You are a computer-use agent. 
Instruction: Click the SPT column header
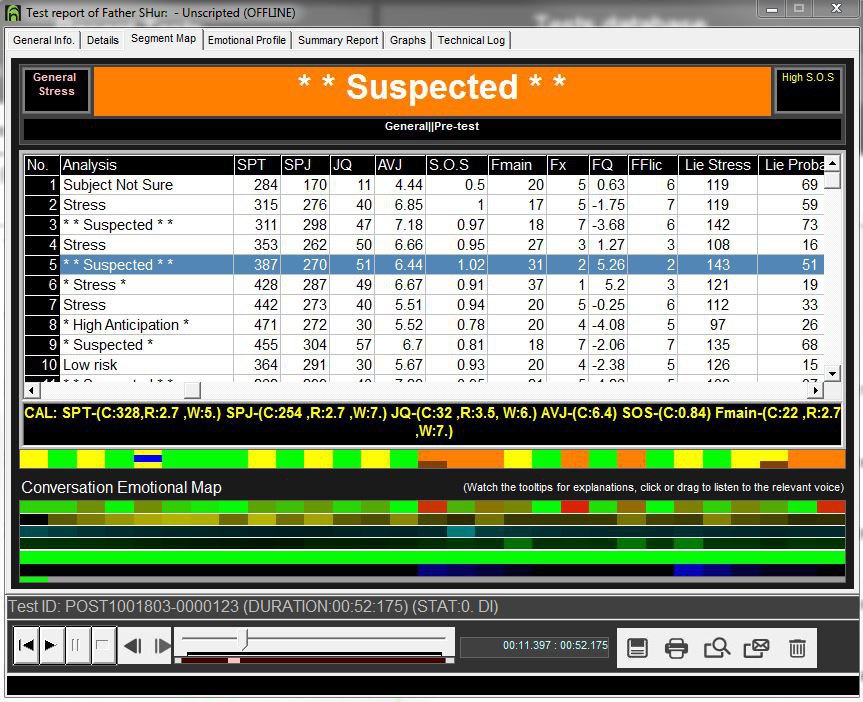(257, 165)
